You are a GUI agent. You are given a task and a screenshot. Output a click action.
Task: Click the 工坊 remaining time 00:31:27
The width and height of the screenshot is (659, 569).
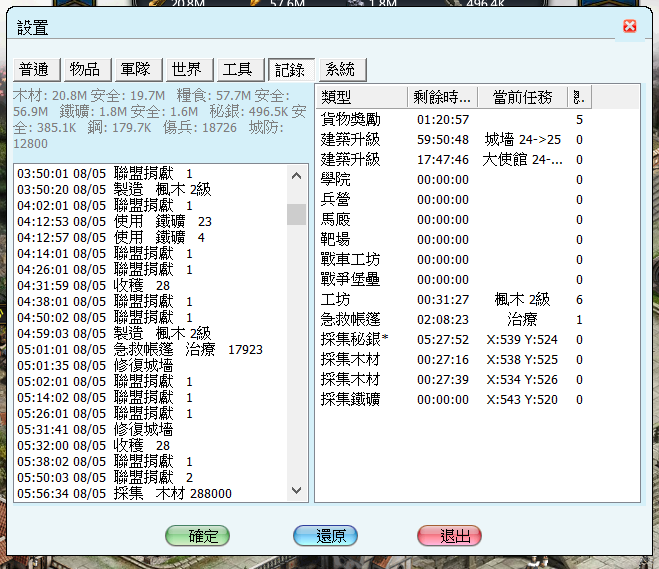443,300
